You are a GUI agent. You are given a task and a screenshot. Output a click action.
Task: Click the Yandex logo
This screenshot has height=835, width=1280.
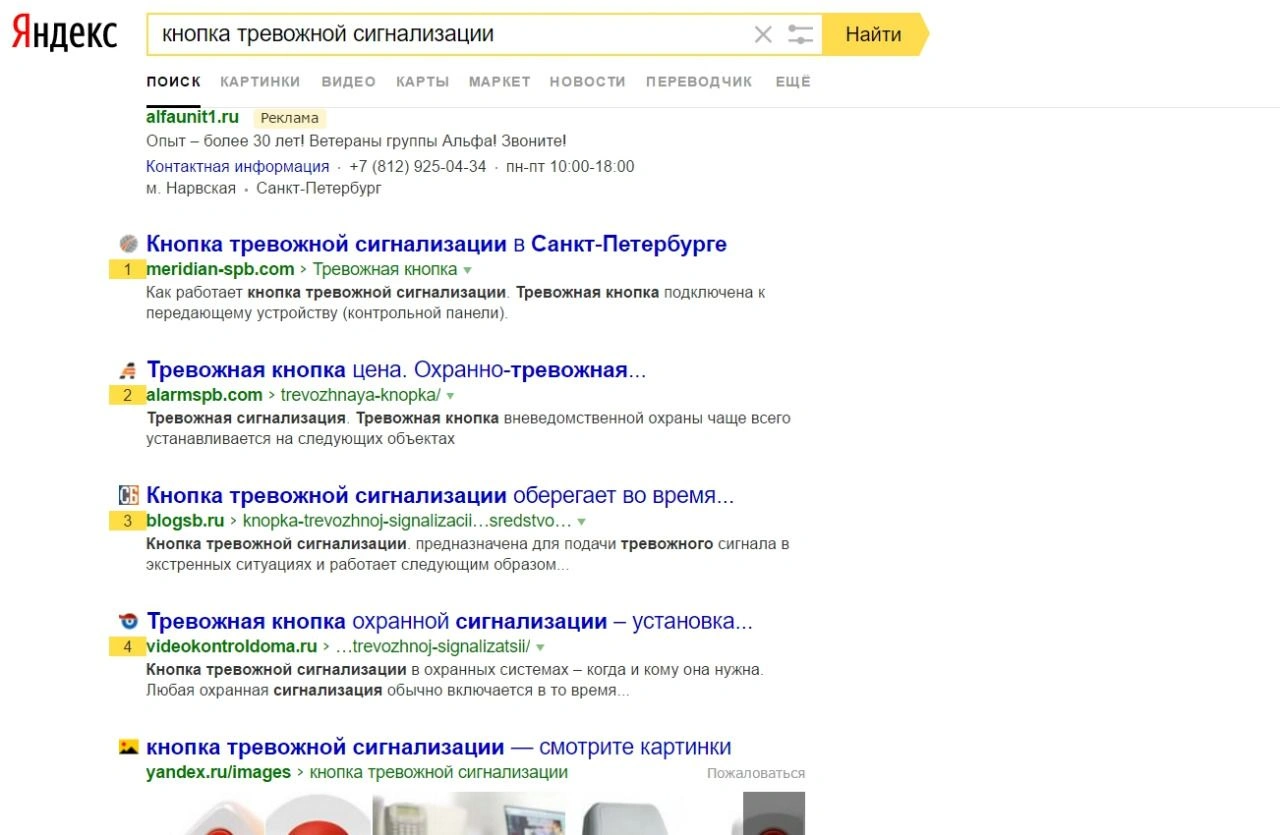point(64,34)
